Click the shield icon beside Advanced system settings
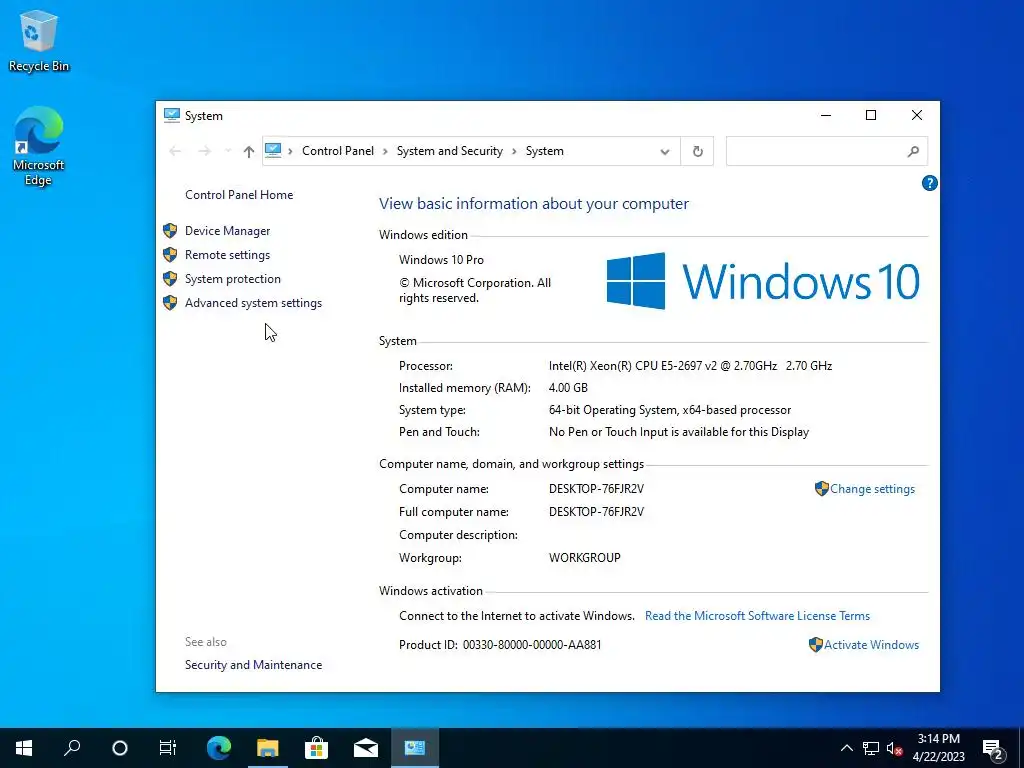Image resolution: width=1024 pixels, height=768 pixels. point(170,303)
